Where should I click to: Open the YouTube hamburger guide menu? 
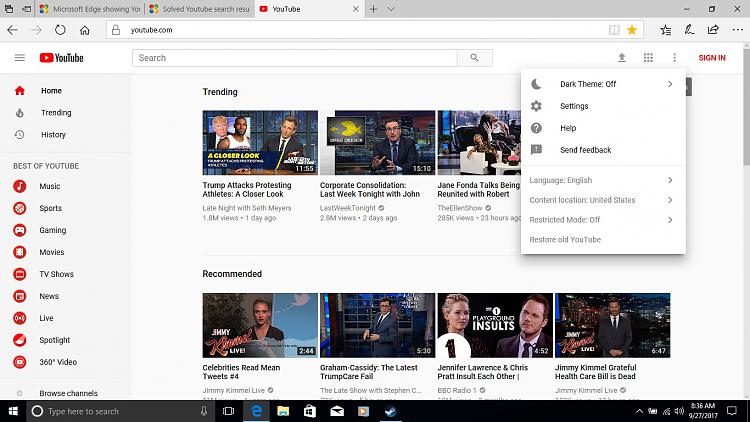[x=19, y=58]
